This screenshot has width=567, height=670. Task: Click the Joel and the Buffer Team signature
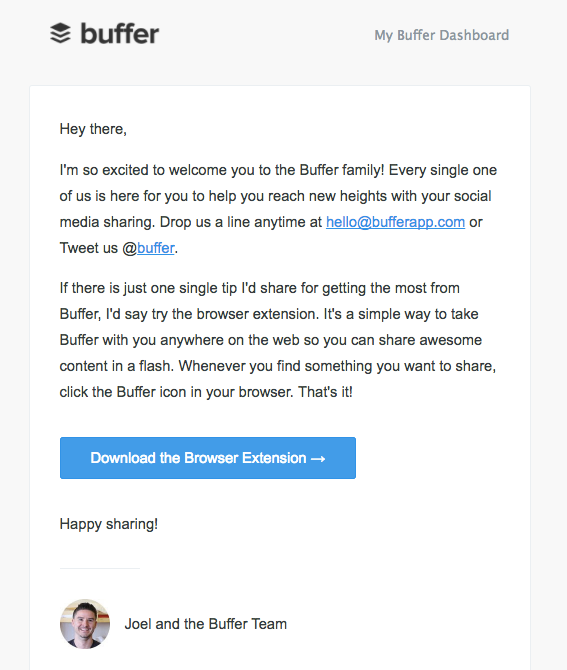pos(206,624)
